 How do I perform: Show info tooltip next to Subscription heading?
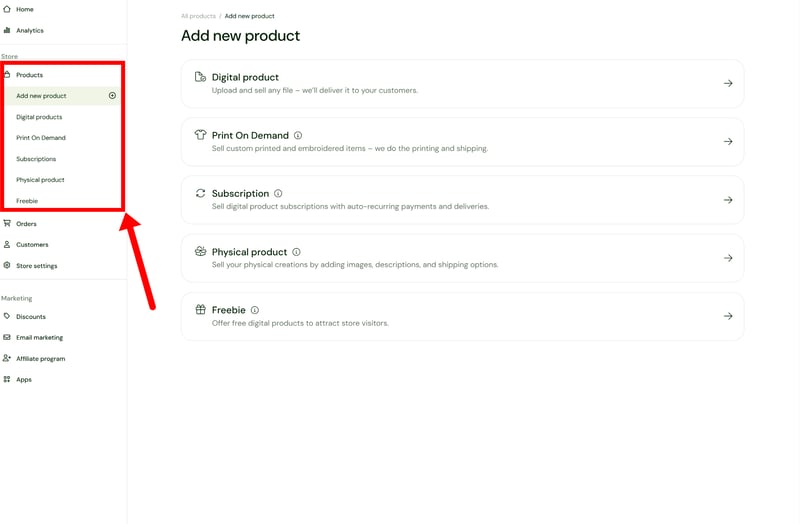click(278, 193)
